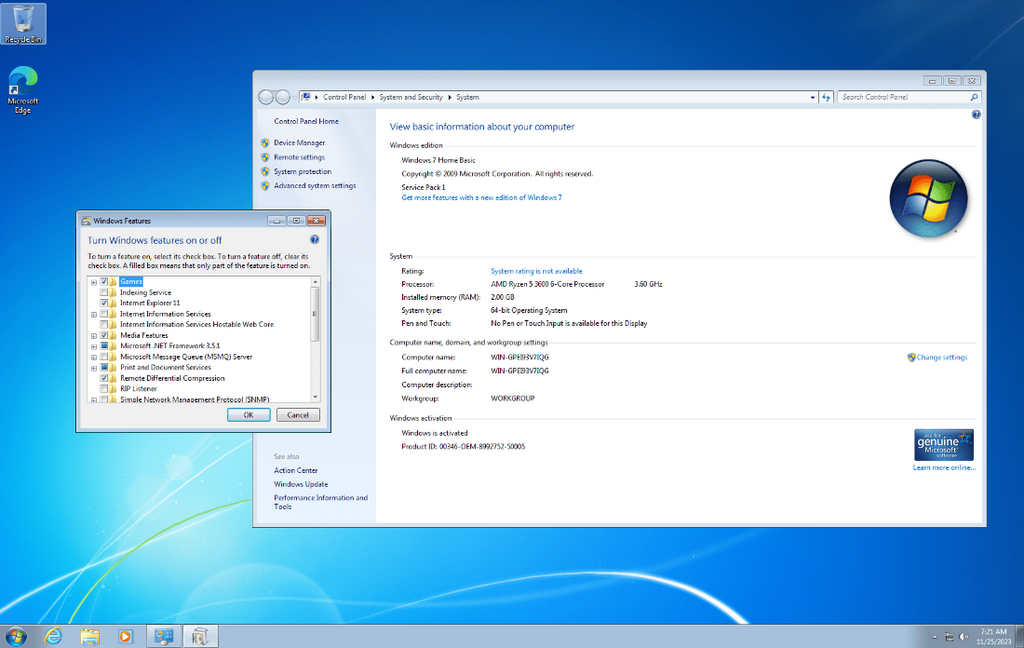Open System protection link
The width and height of the screenshot is (1024, 648).
[x=302, y=171]
